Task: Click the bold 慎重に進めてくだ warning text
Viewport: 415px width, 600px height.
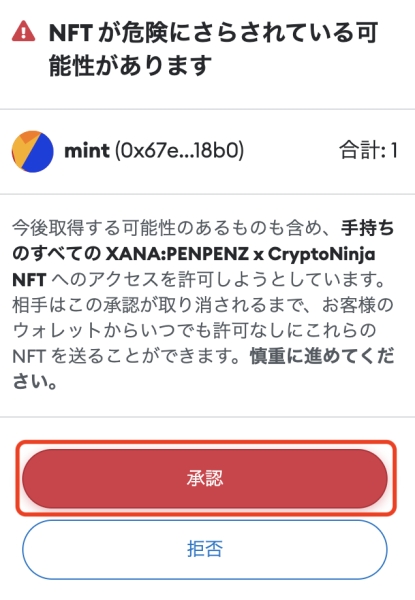Action: (x=322, y=357)
